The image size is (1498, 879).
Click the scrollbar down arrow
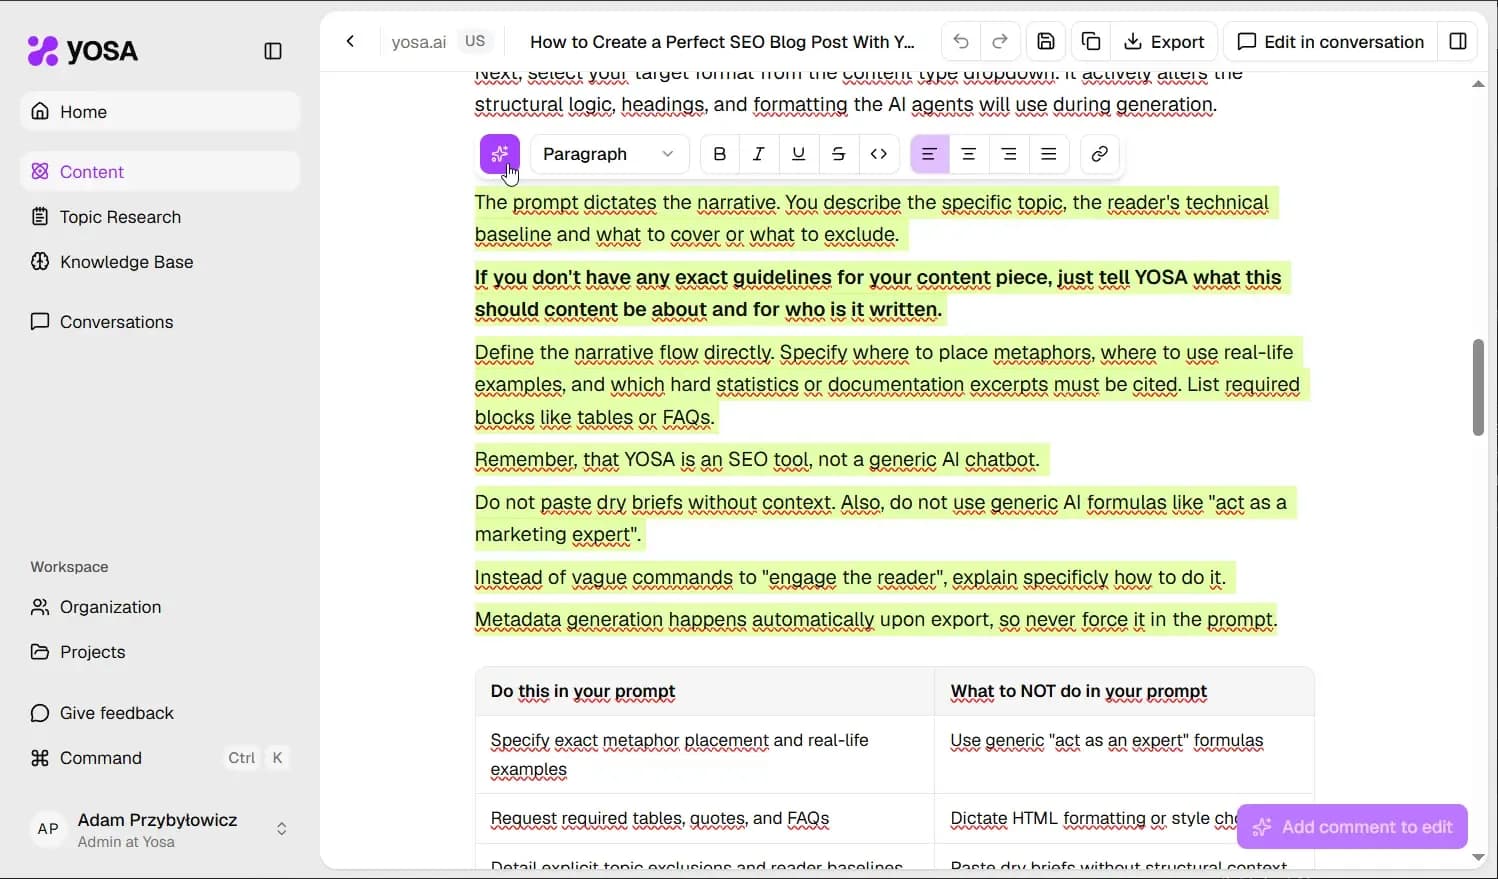pyautogui.click(x=1478, y=857)
